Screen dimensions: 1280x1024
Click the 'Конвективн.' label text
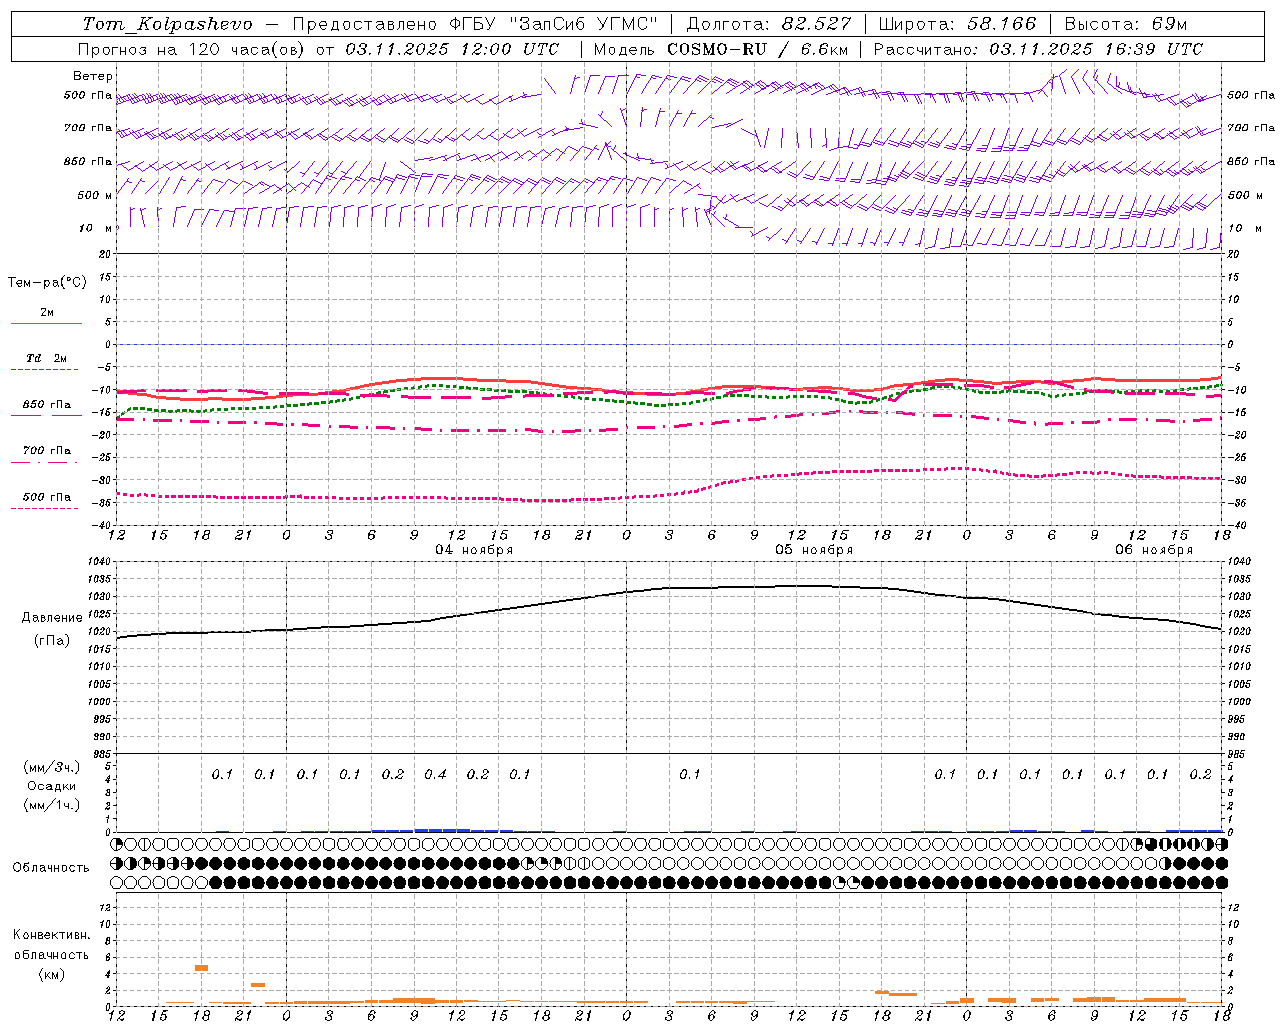click(51, 935)
